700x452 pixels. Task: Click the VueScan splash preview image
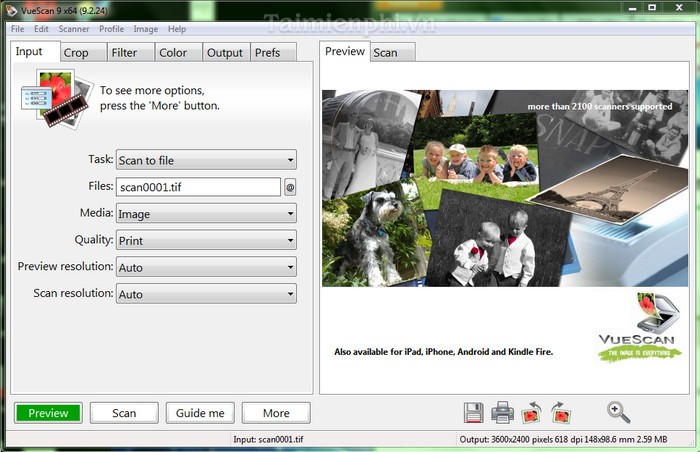coord(505,188)
